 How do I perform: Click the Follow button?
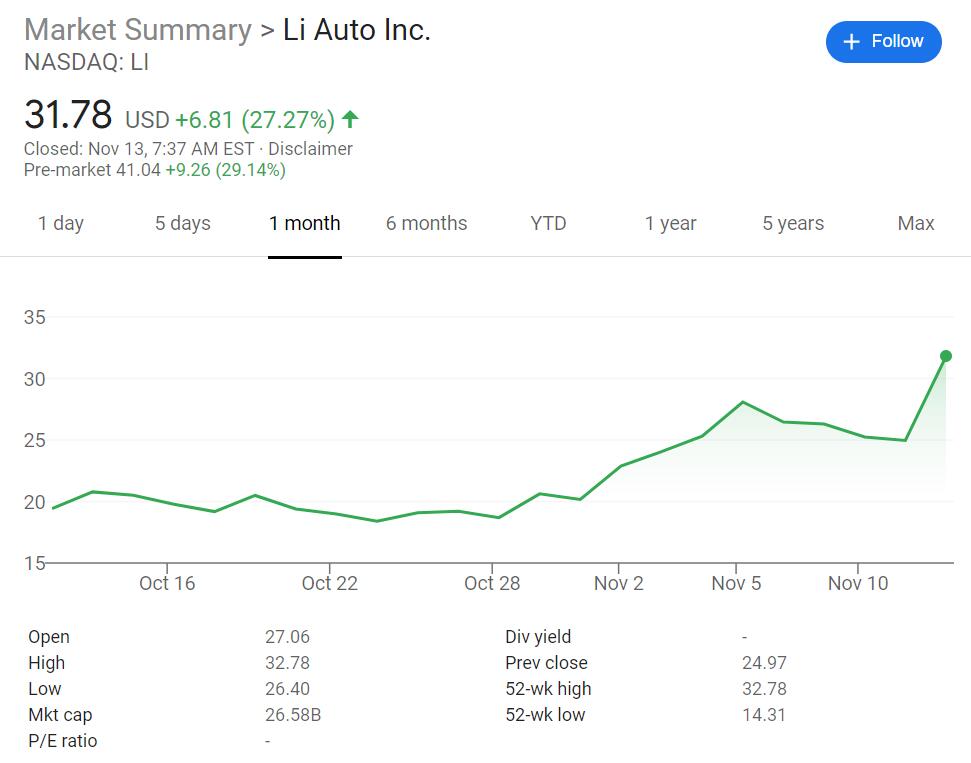click(x=883, y=41)
